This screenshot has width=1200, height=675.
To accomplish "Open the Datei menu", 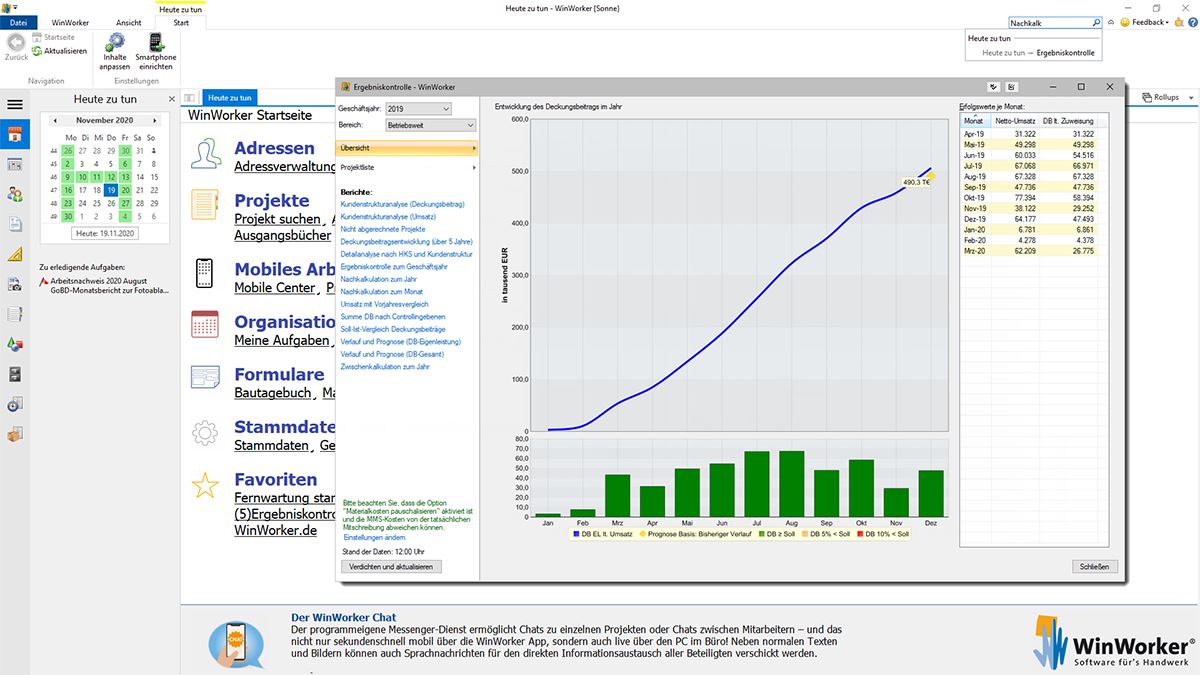I will pos(19,22).
